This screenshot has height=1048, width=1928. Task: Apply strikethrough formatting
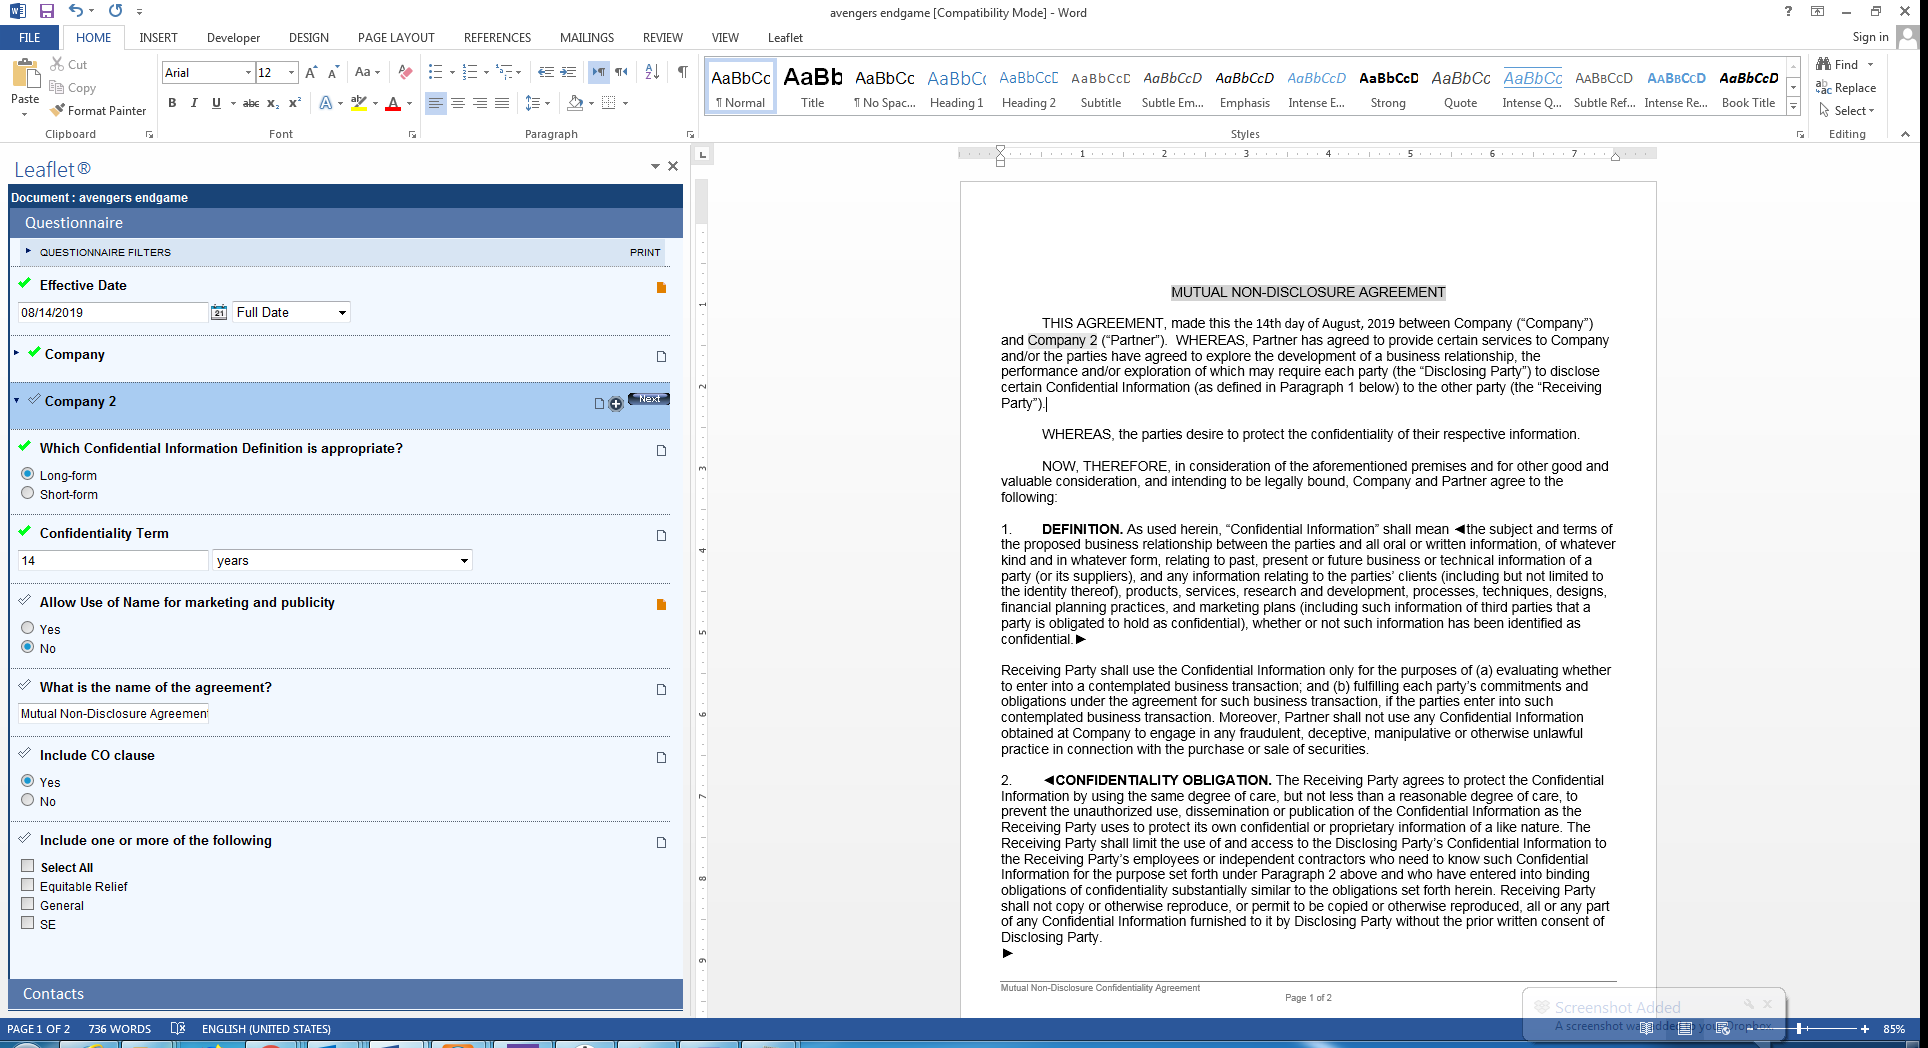point(251,103)
